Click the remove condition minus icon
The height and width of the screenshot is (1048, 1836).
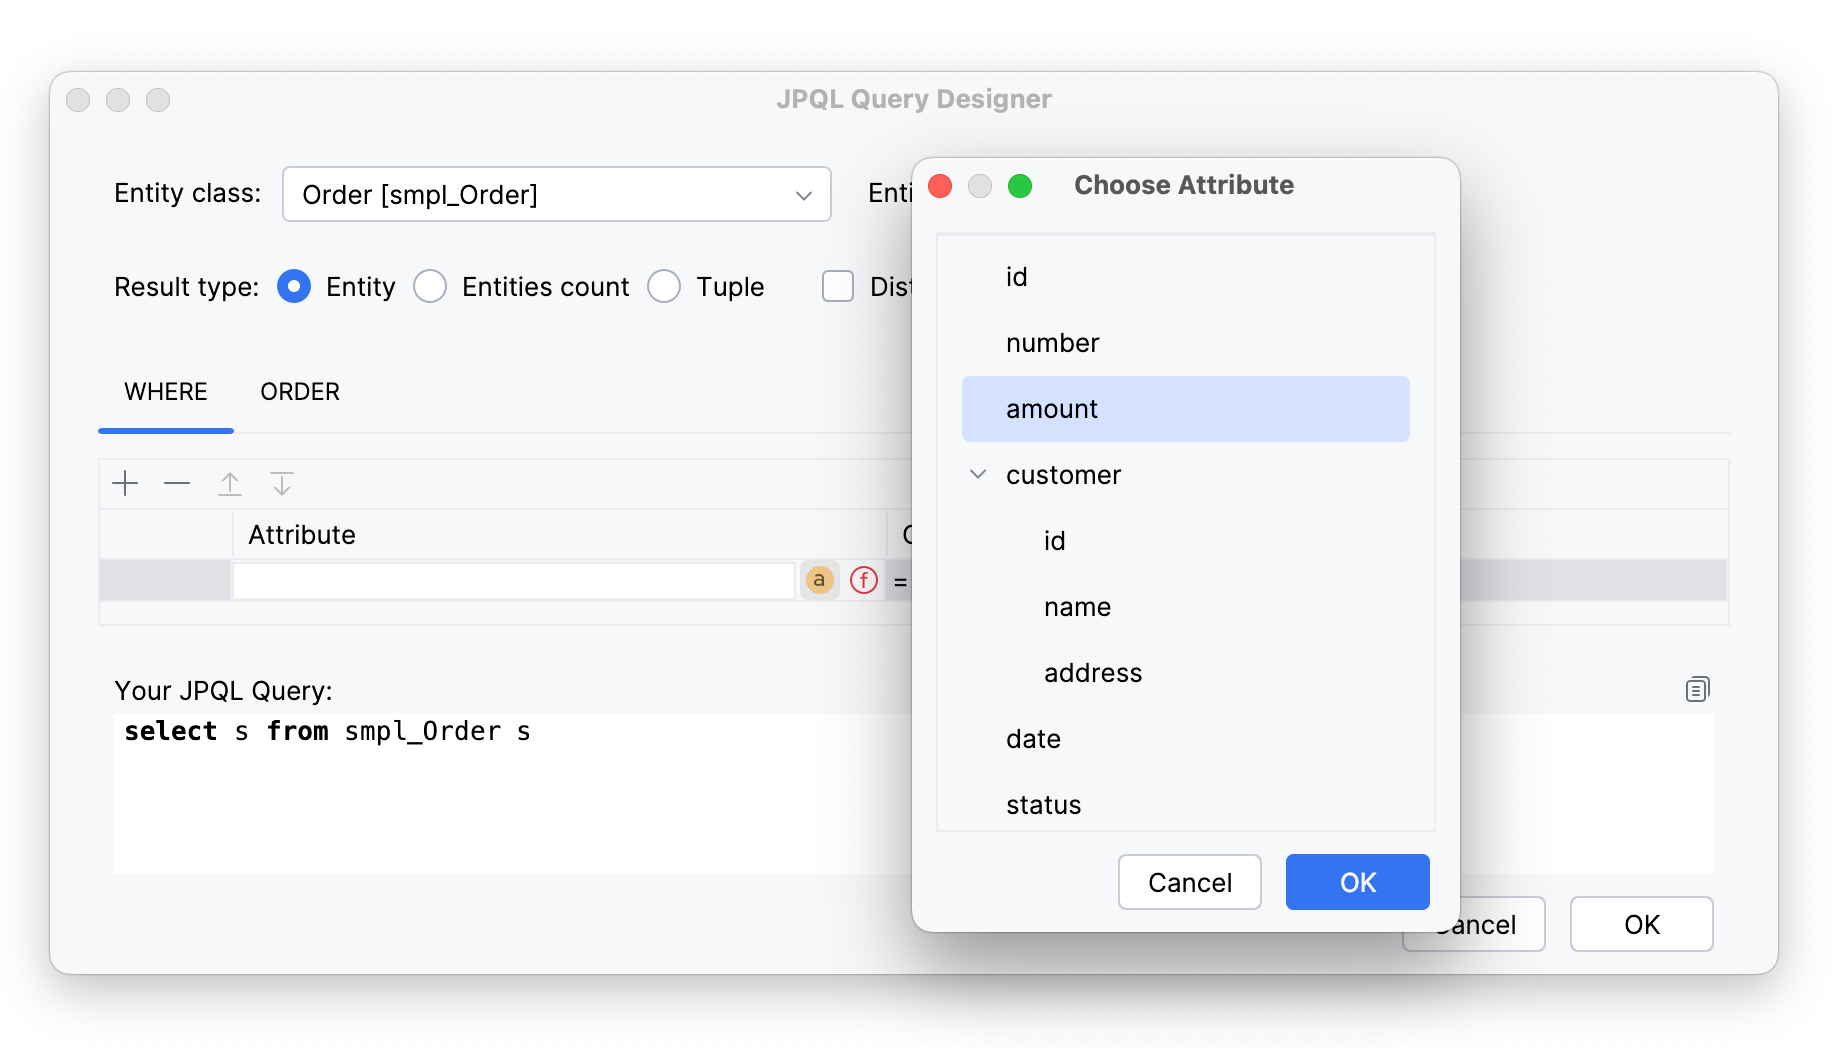pos(177,484)
